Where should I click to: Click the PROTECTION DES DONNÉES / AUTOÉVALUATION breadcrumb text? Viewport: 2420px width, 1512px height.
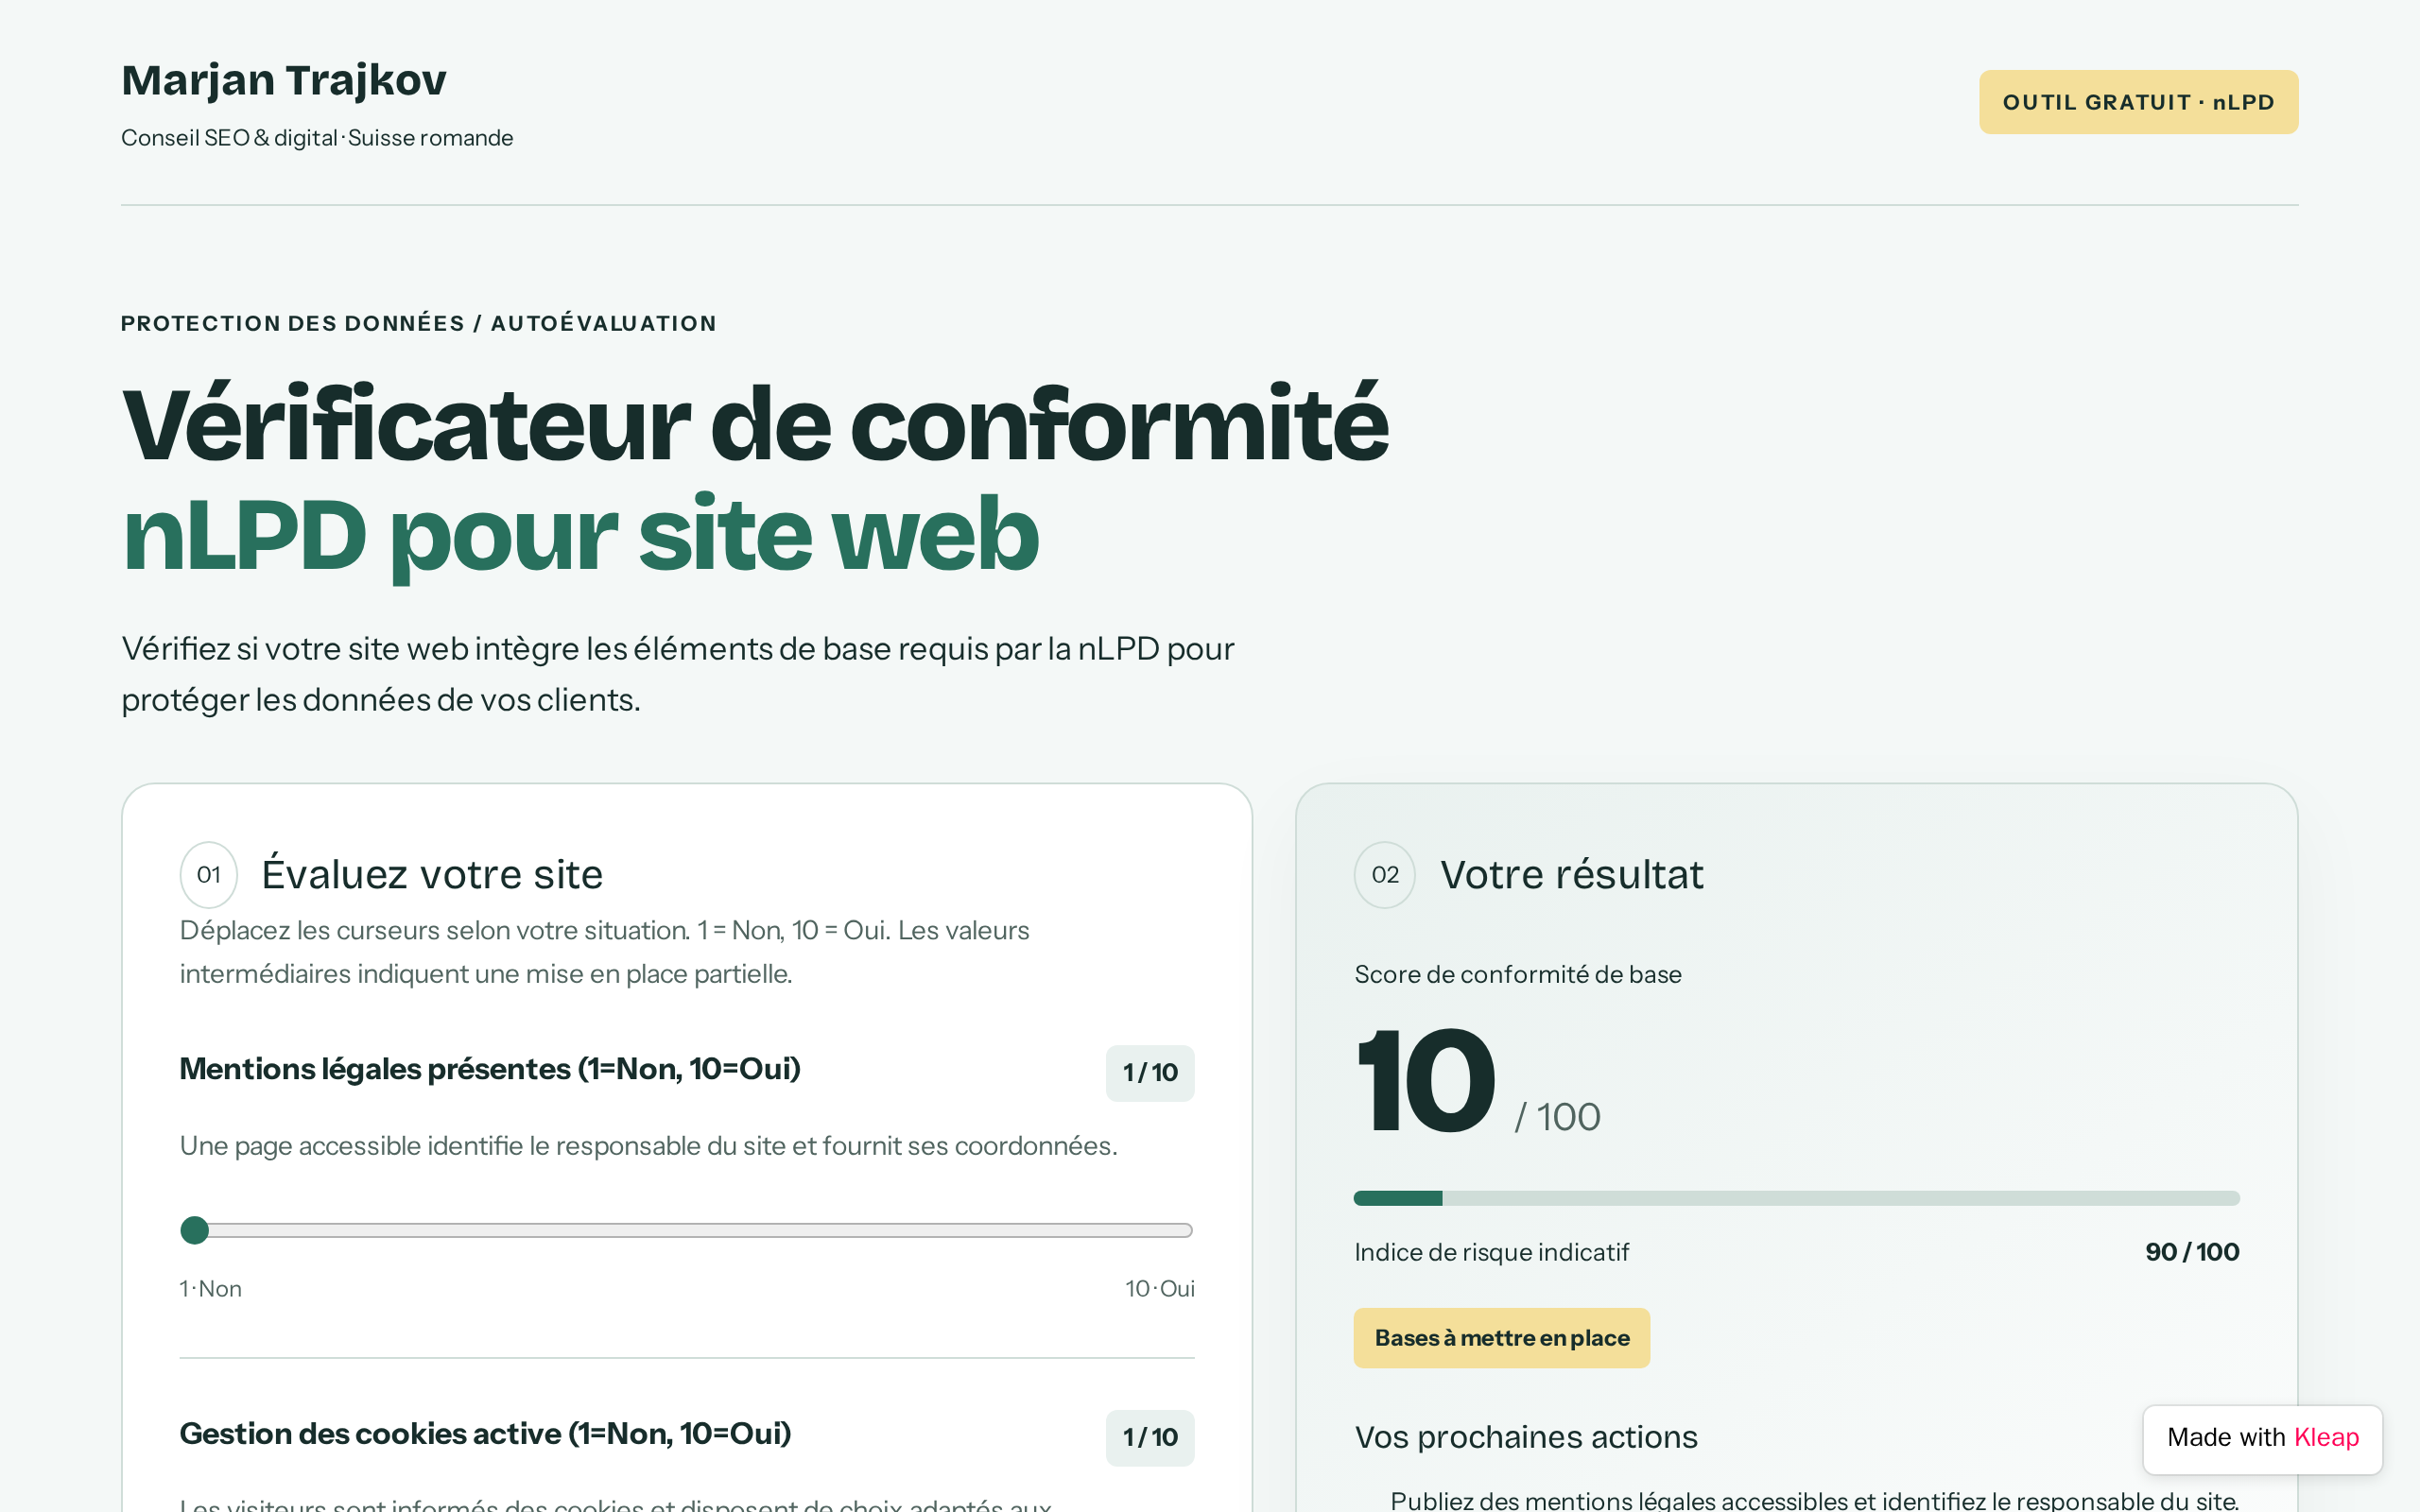[419, 323]
